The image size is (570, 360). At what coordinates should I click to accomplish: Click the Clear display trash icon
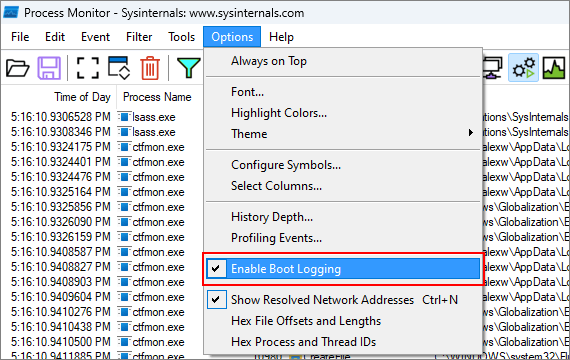click(150, 68)
